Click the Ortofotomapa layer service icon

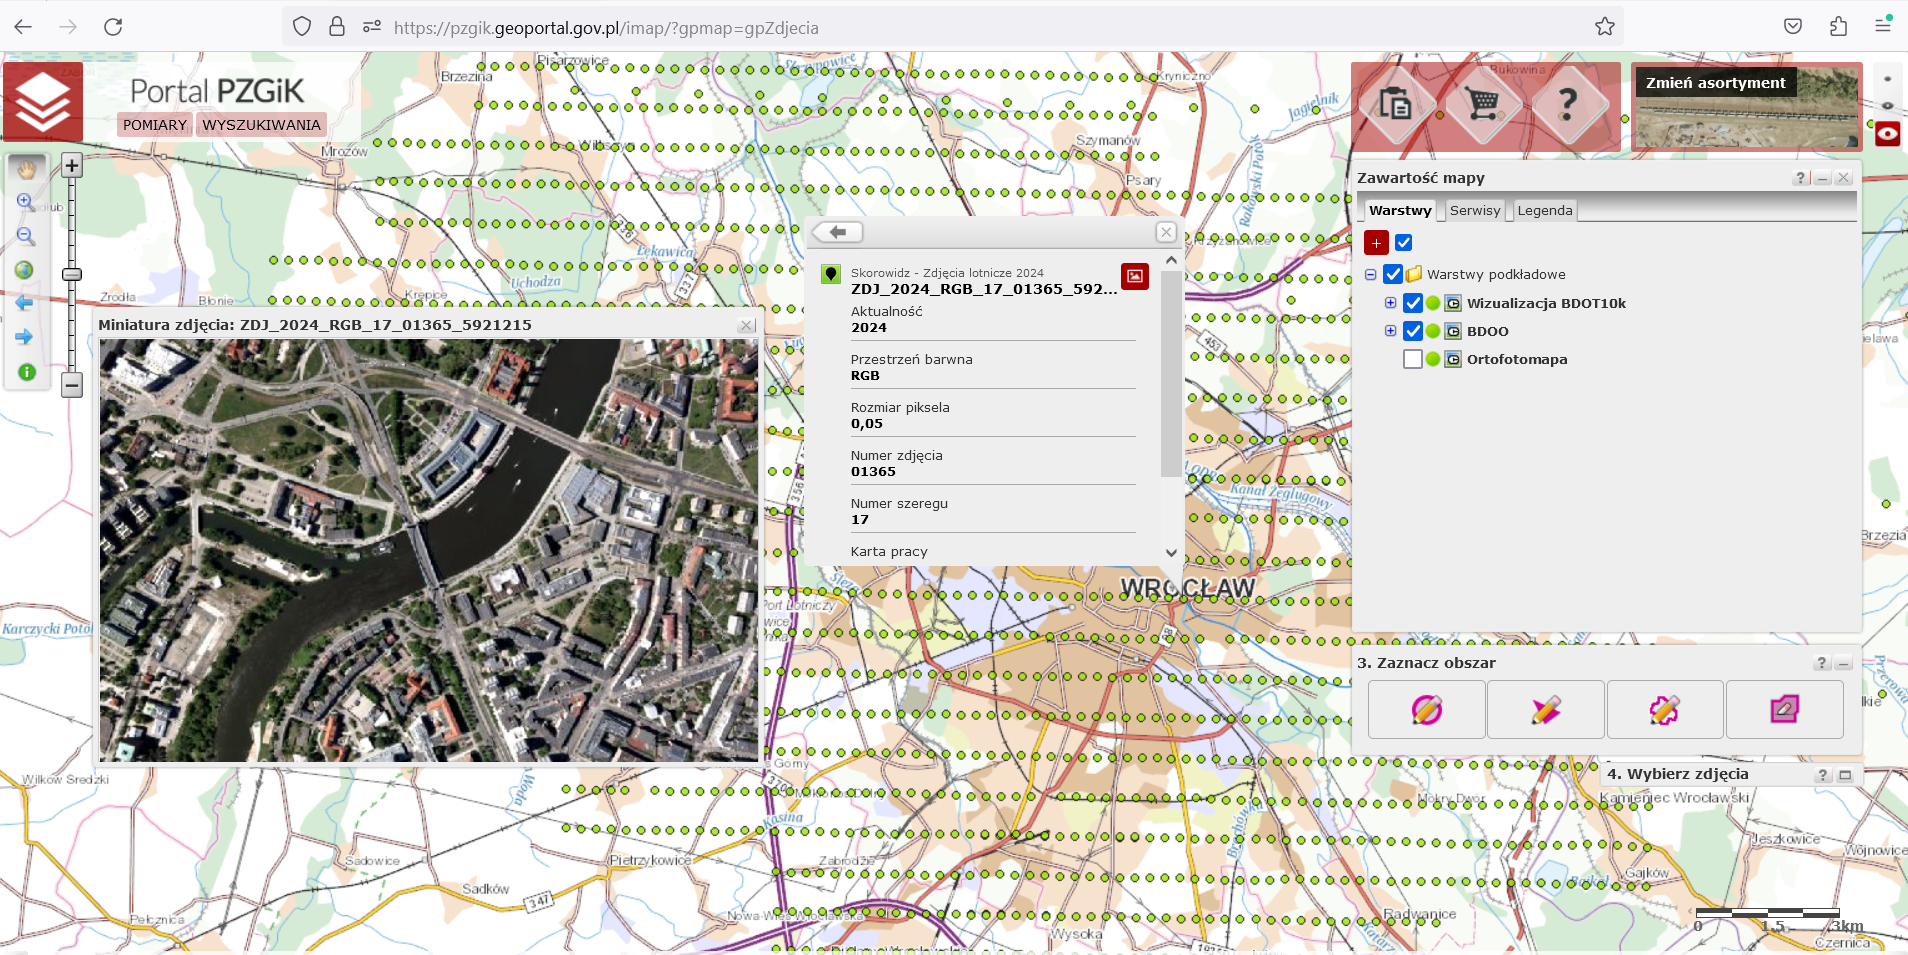(1453, 359)
